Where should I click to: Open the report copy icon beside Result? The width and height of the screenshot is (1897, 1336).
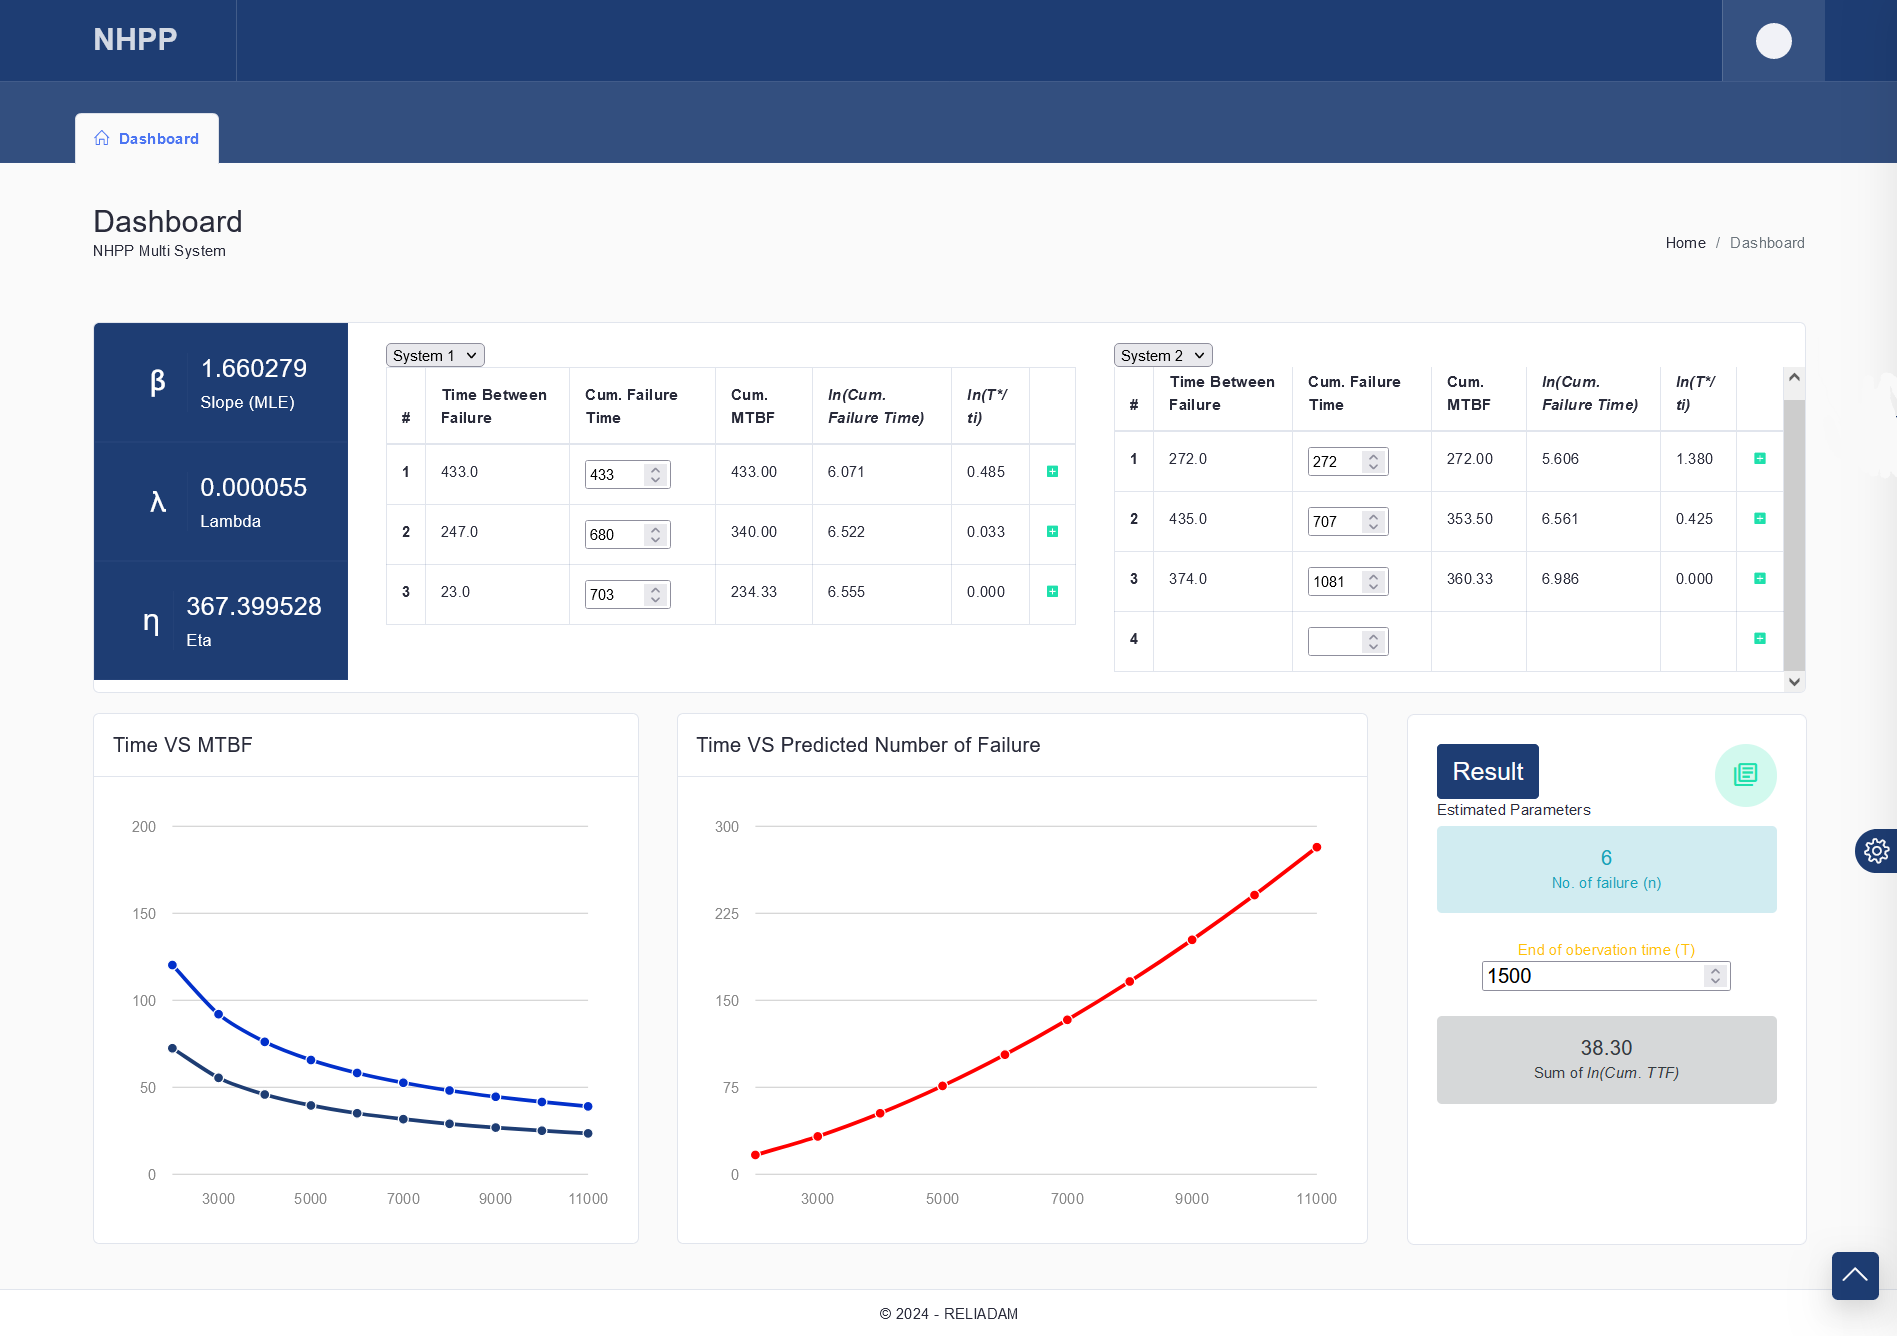1745,774
